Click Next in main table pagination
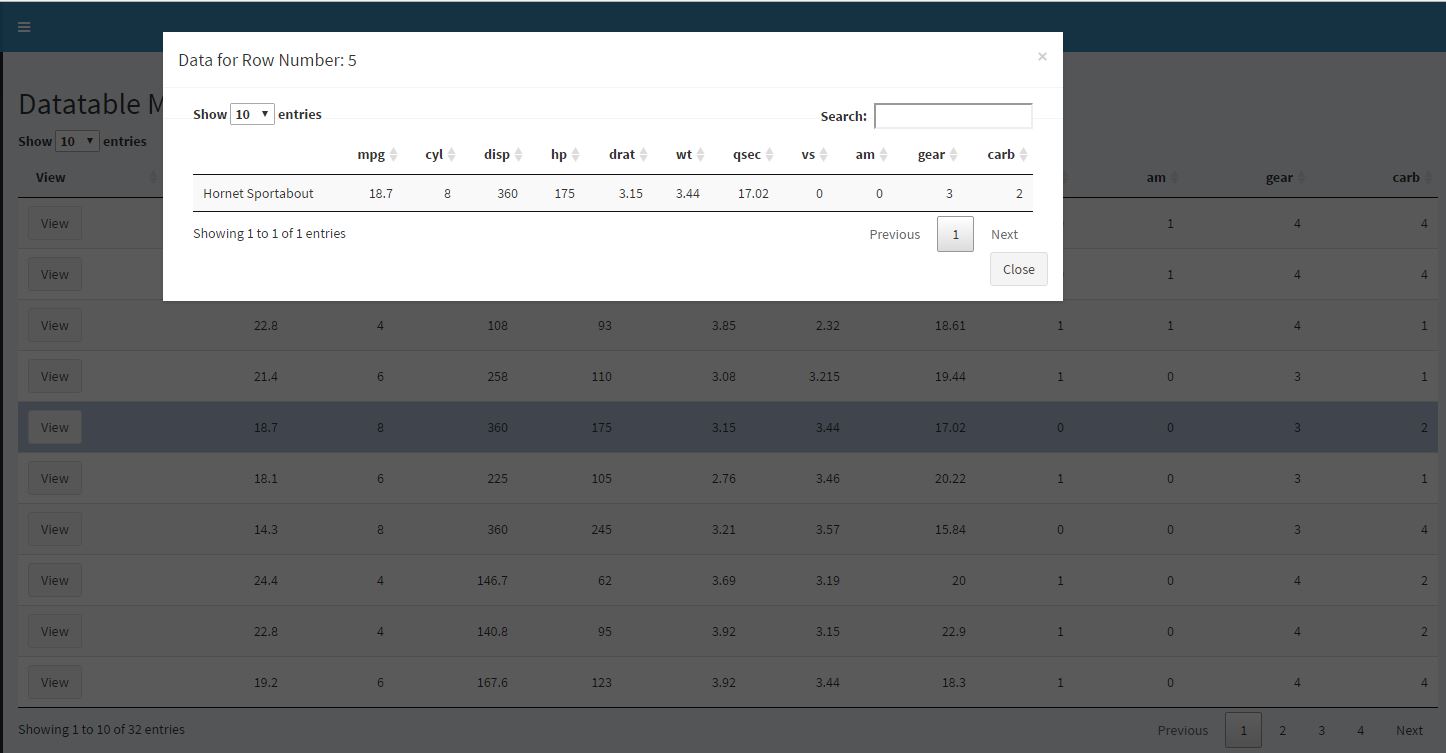Viewport: 1446px width, 753px height. [x=1409, y=730]
